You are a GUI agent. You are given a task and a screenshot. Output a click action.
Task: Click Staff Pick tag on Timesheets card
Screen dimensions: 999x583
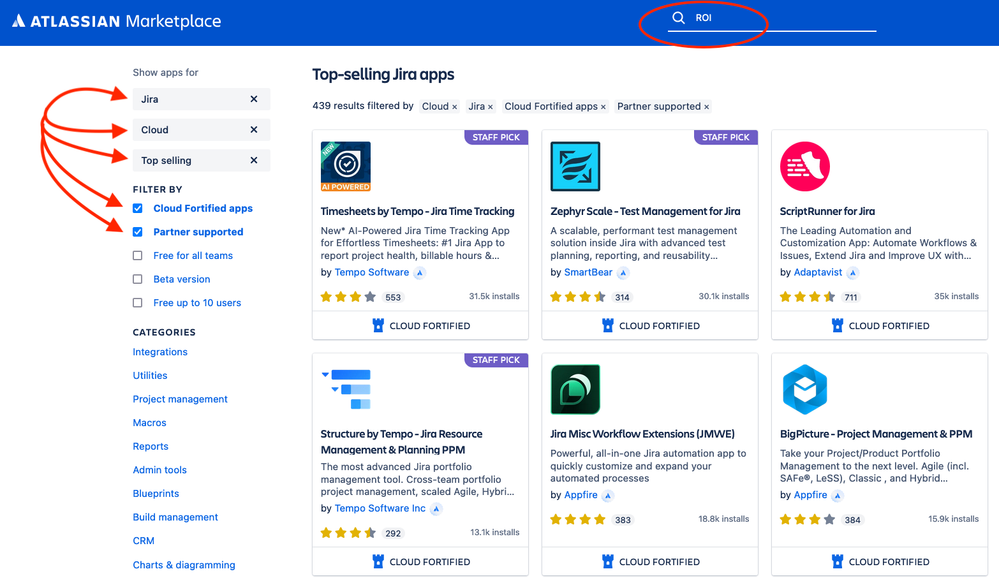coord(496,137)
